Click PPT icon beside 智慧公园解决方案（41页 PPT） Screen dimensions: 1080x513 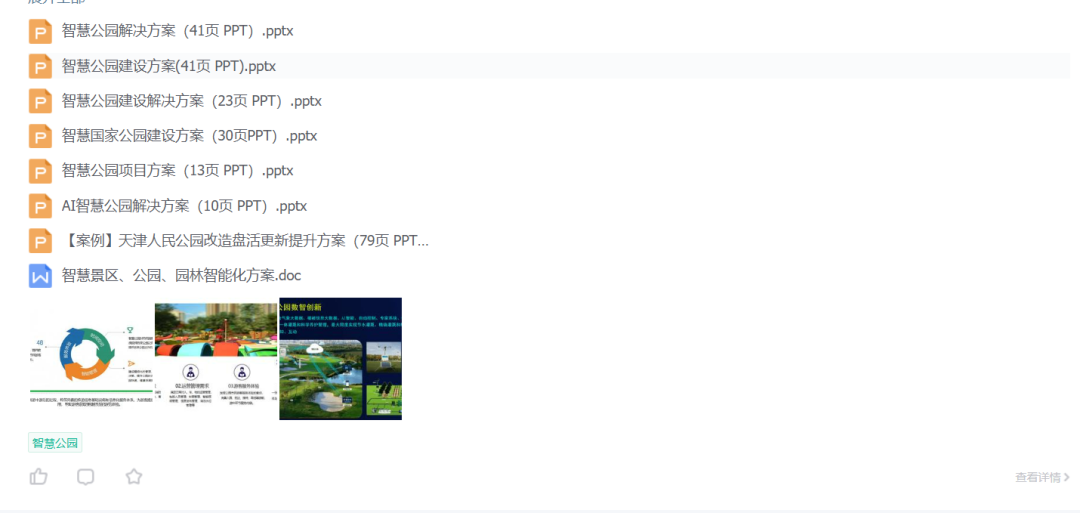tap(40, 31)
